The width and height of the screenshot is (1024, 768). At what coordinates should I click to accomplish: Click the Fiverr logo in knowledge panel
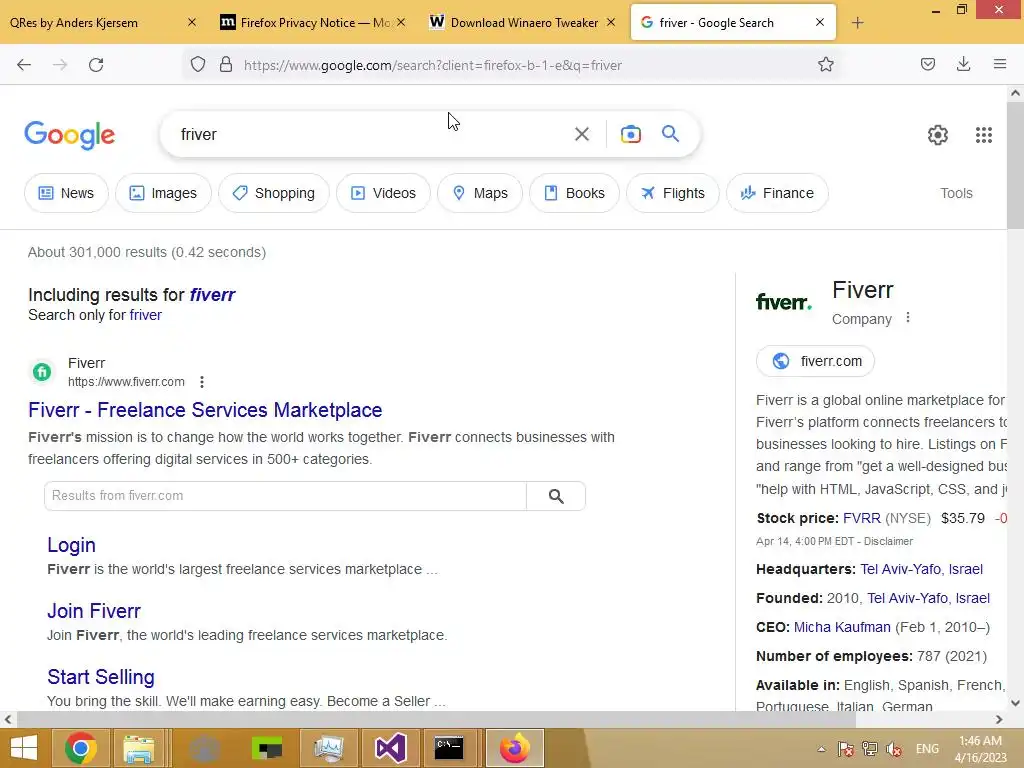pos(784,302)
